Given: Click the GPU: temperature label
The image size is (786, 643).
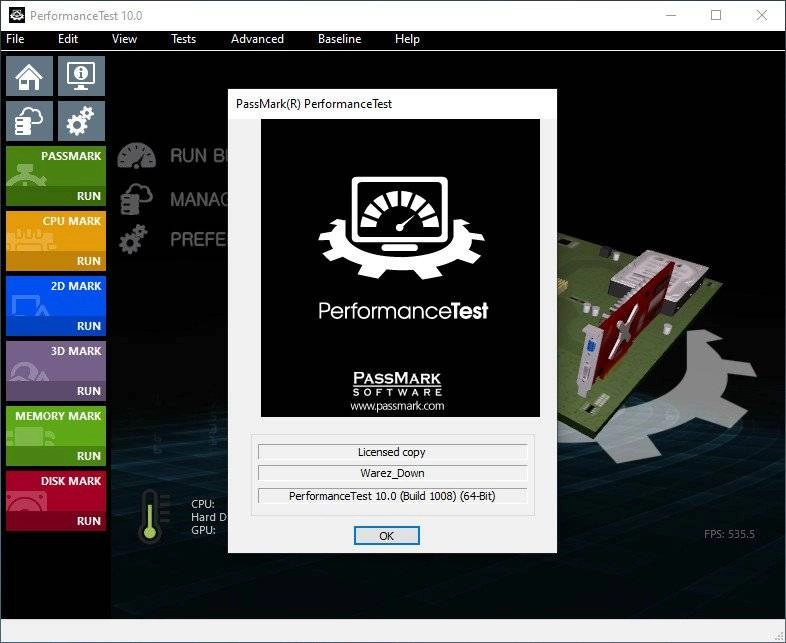Looking at the screenshot, I should click(204, 530).
